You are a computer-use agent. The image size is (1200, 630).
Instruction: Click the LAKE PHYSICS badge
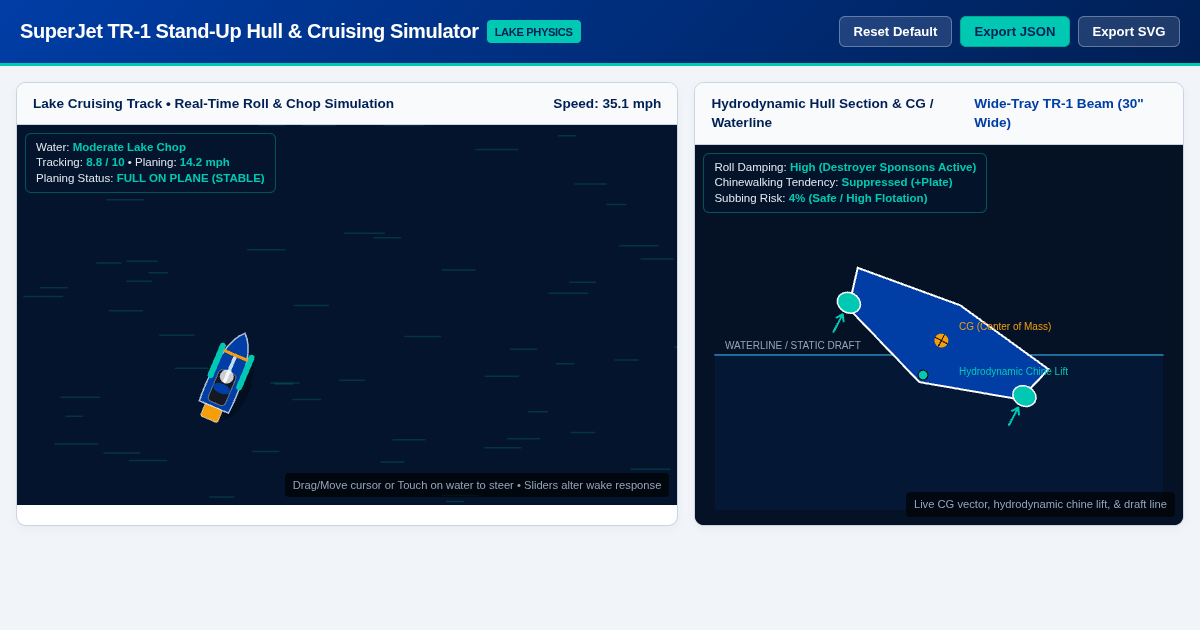(534, 32)
